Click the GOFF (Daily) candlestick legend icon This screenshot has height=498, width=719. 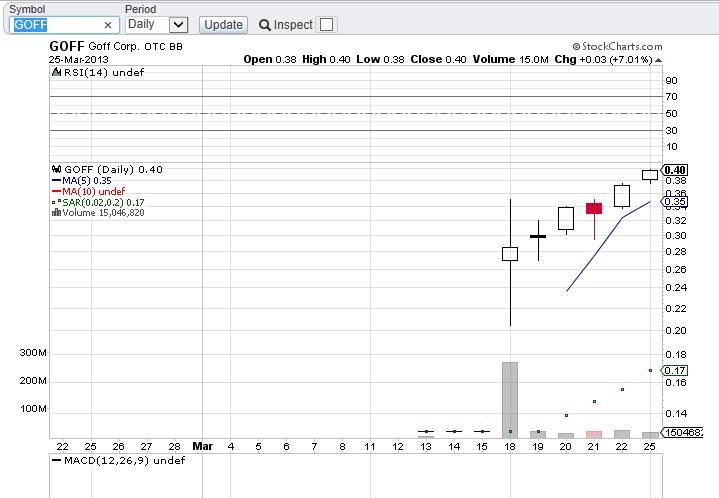[56, 169]
